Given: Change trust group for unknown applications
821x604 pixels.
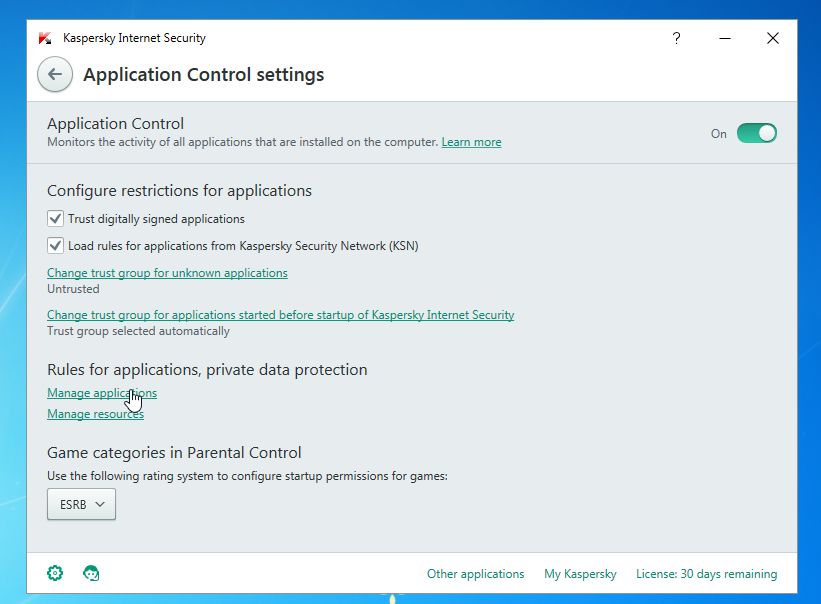Looking at the screenshot, I should (x=167, y=273).
